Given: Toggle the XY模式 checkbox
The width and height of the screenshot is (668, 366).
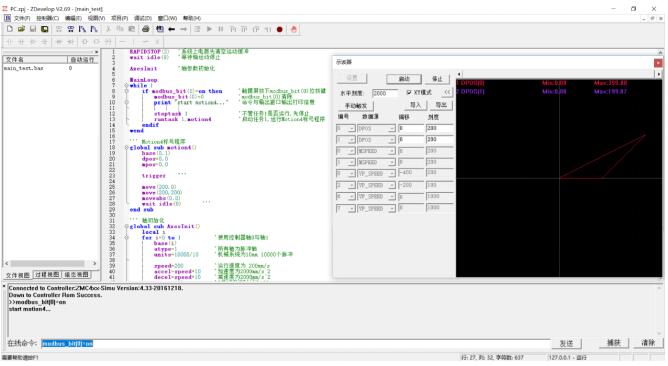Looking at the screenshot, I should [x=409, y=92].
